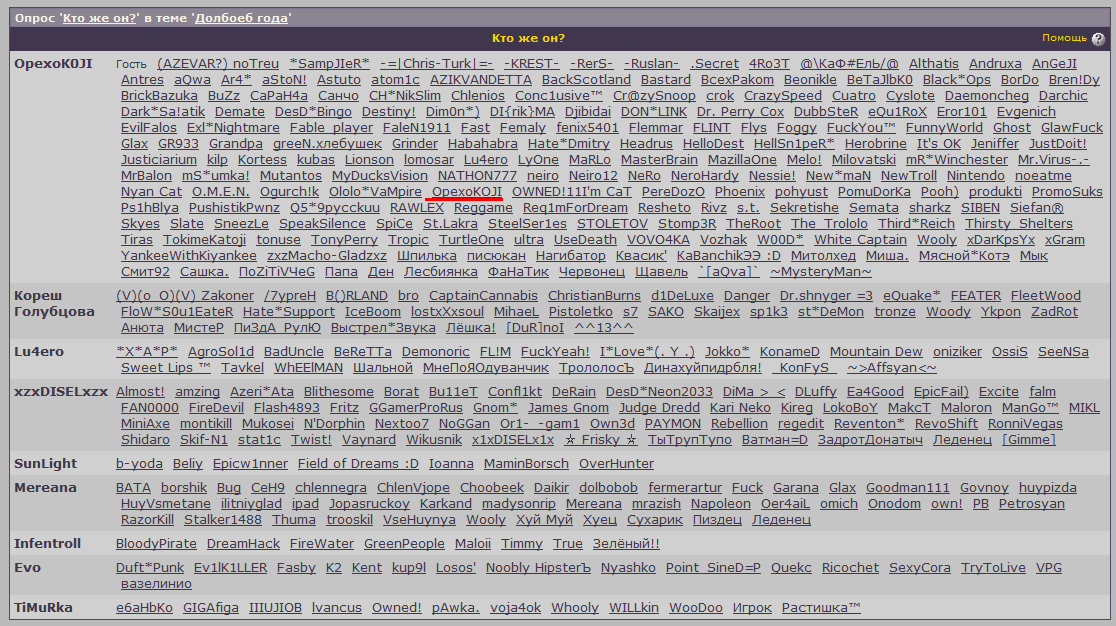Click voter 'Нагибатор'
Viewport: 1116px width, 626px height.
click(571, 255)
